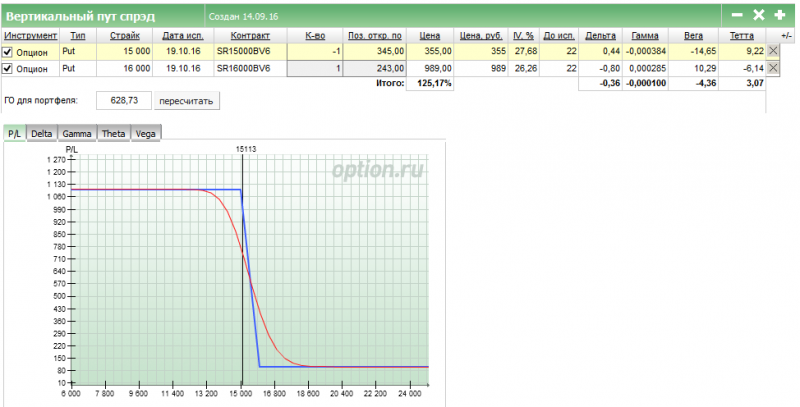Viewport: 800px width, 407px height.
Task: Click the IV value 26,26
Action: pyautogui.click(x=526, y=68)
